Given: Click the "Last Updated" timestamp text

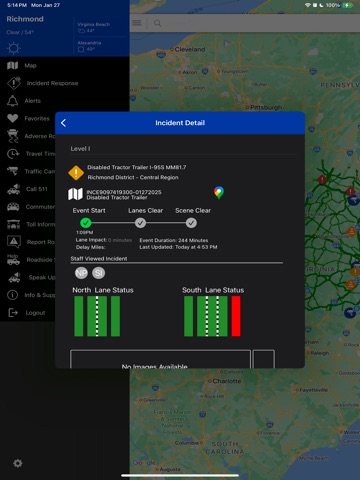Looking at the screenshot, I should pos(178,247).
